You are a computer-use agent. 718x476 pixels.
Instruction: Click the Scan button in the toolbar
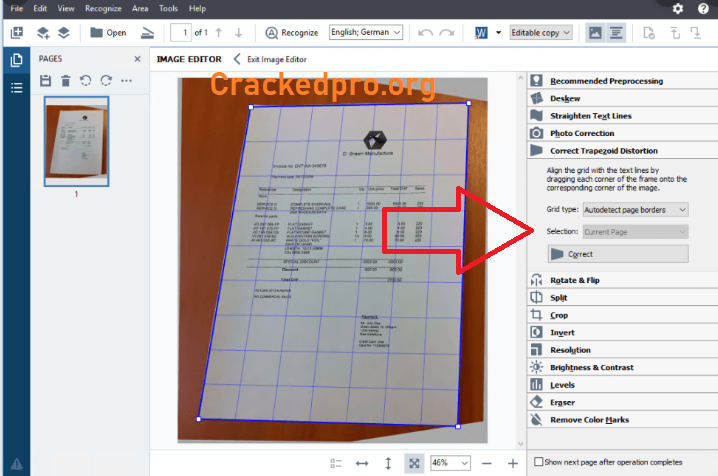click(144, 32)
